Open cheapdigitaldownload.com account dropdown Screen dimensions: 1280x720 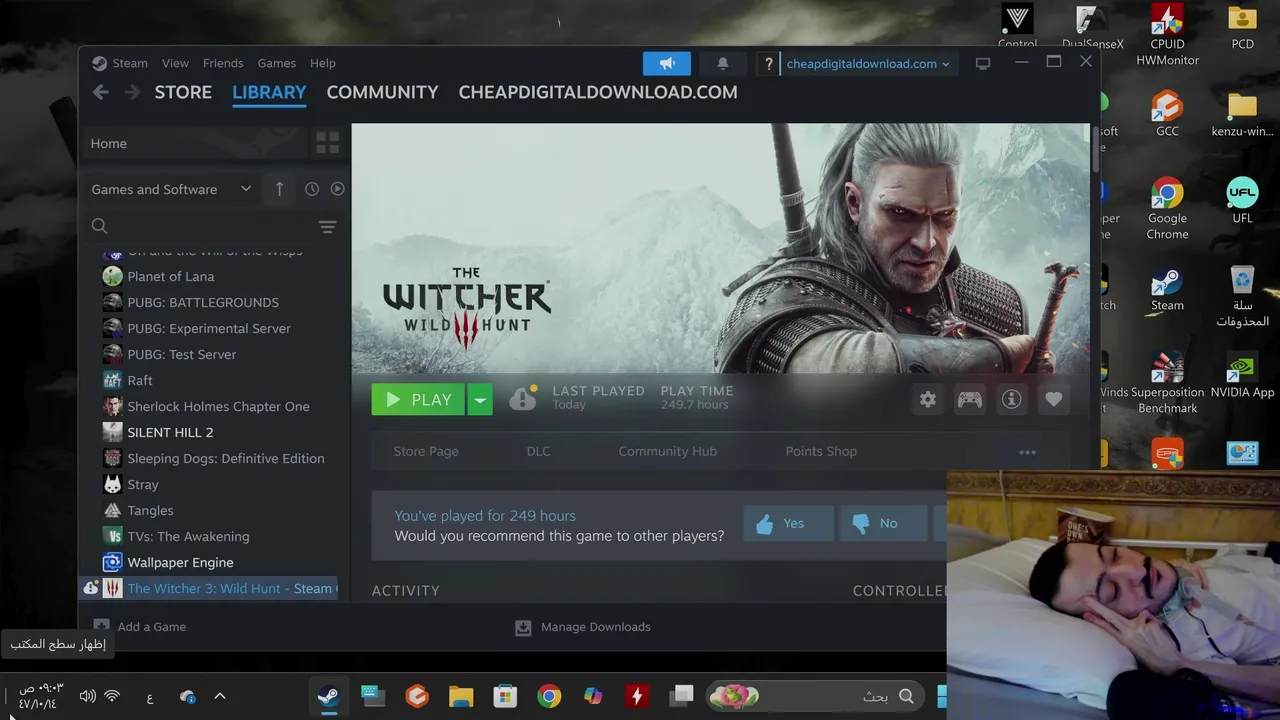[868, 64]
